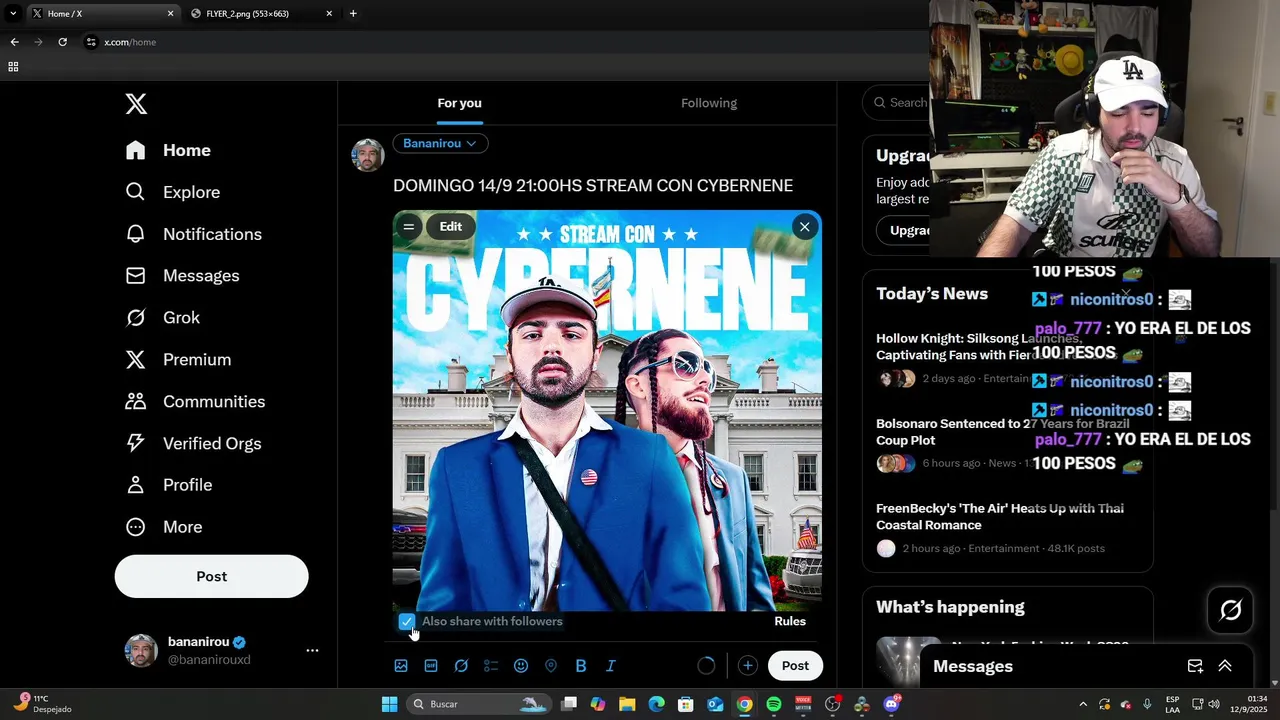Click the x.com/home address bar

pyautogui.click(x=500, y=42)
